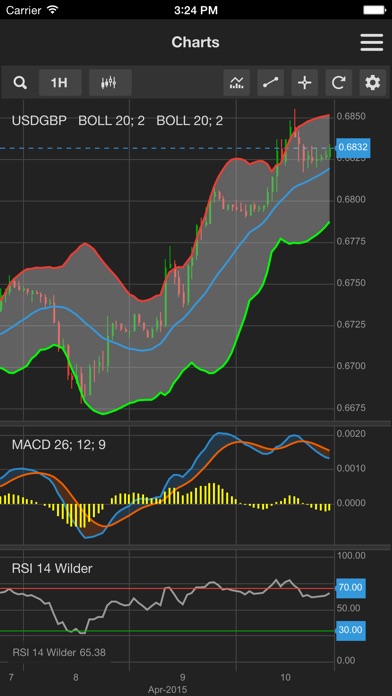The width and height of the screenshot is (392, 696).
Task: Select the 0.6832 current price tag
Action: pos(352,147)
